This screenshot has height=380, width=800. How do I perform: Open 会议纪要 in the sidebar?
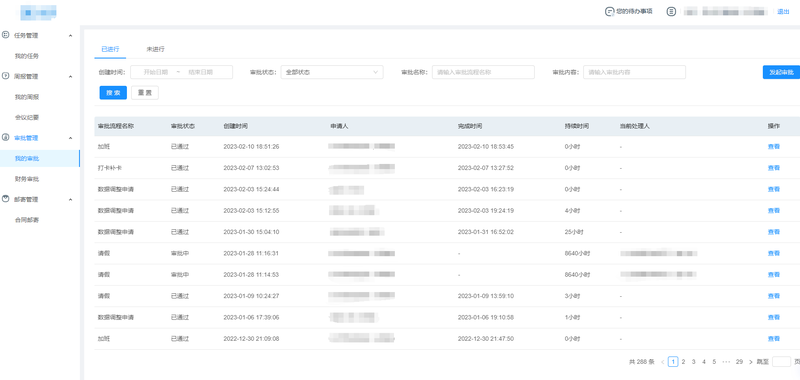click(x=27, y=117)
